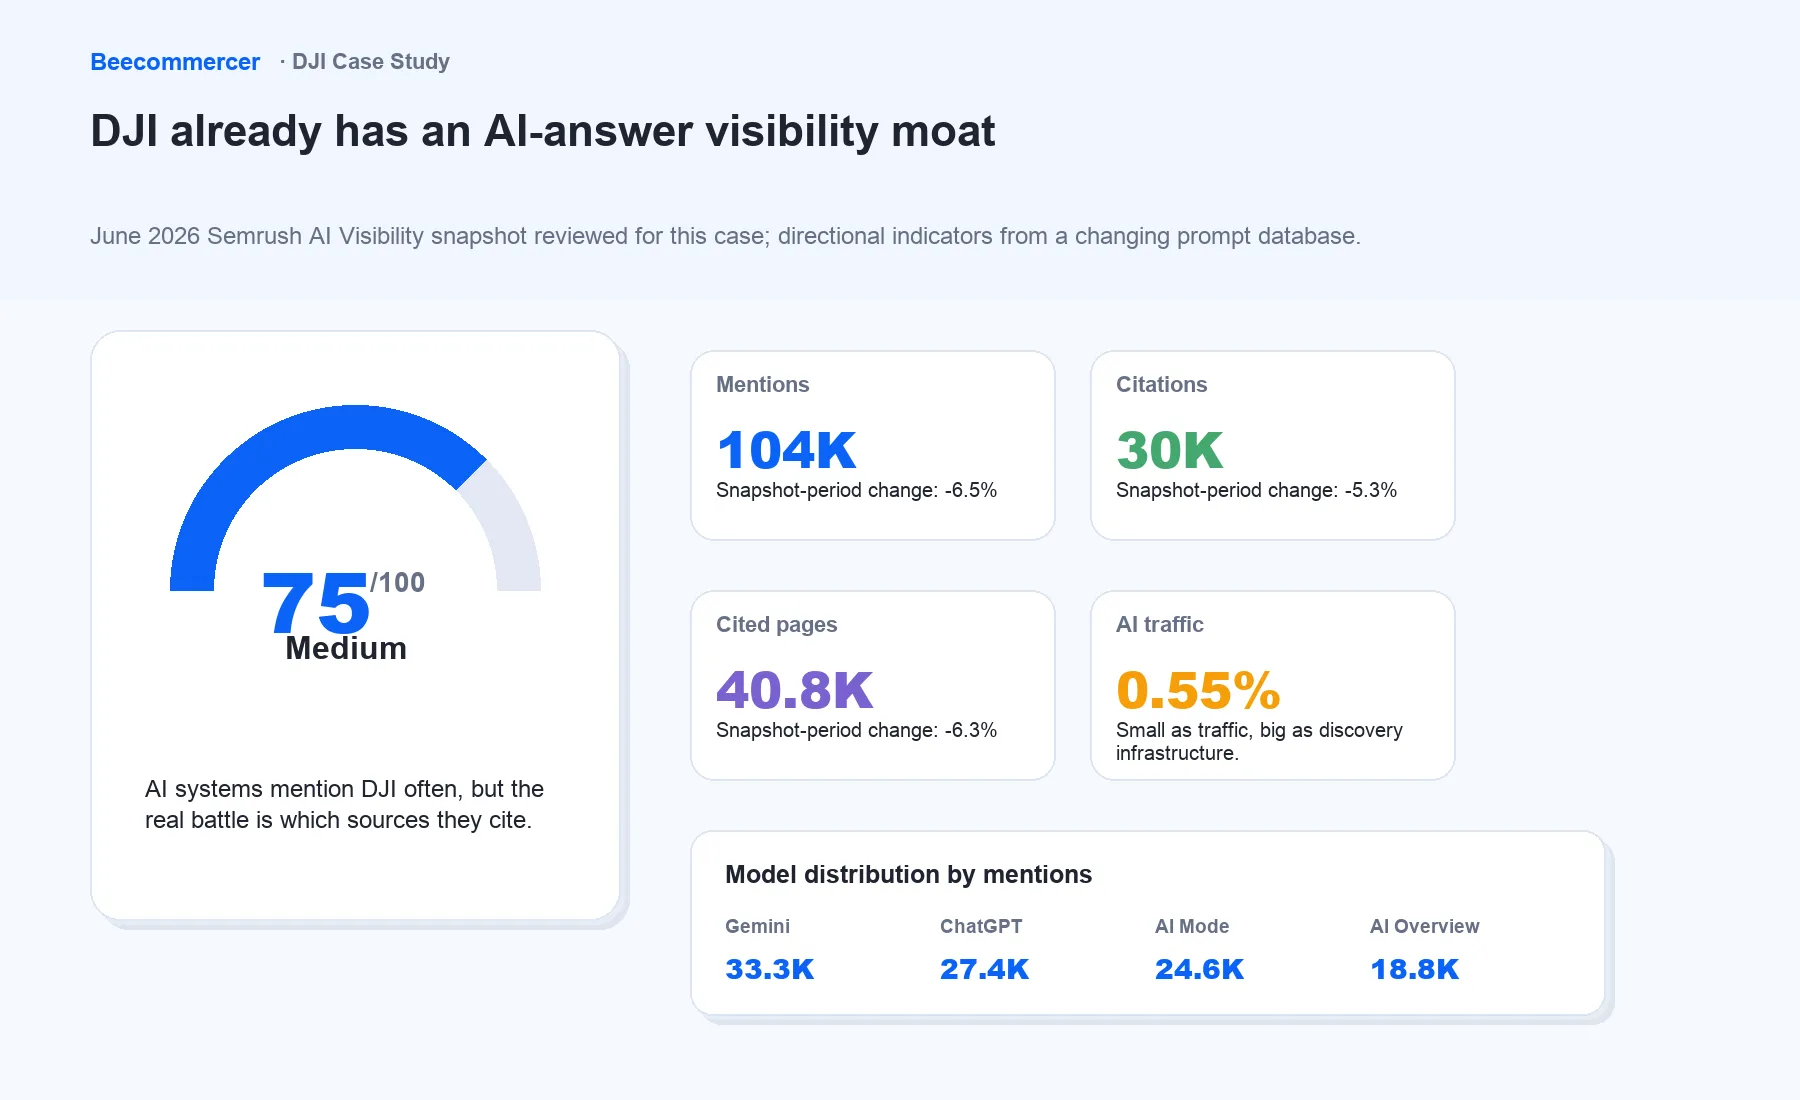This screenshot has width=1800, height=1100.
Task: Click the AI traffic card title
Action: tap(1160, 625)
